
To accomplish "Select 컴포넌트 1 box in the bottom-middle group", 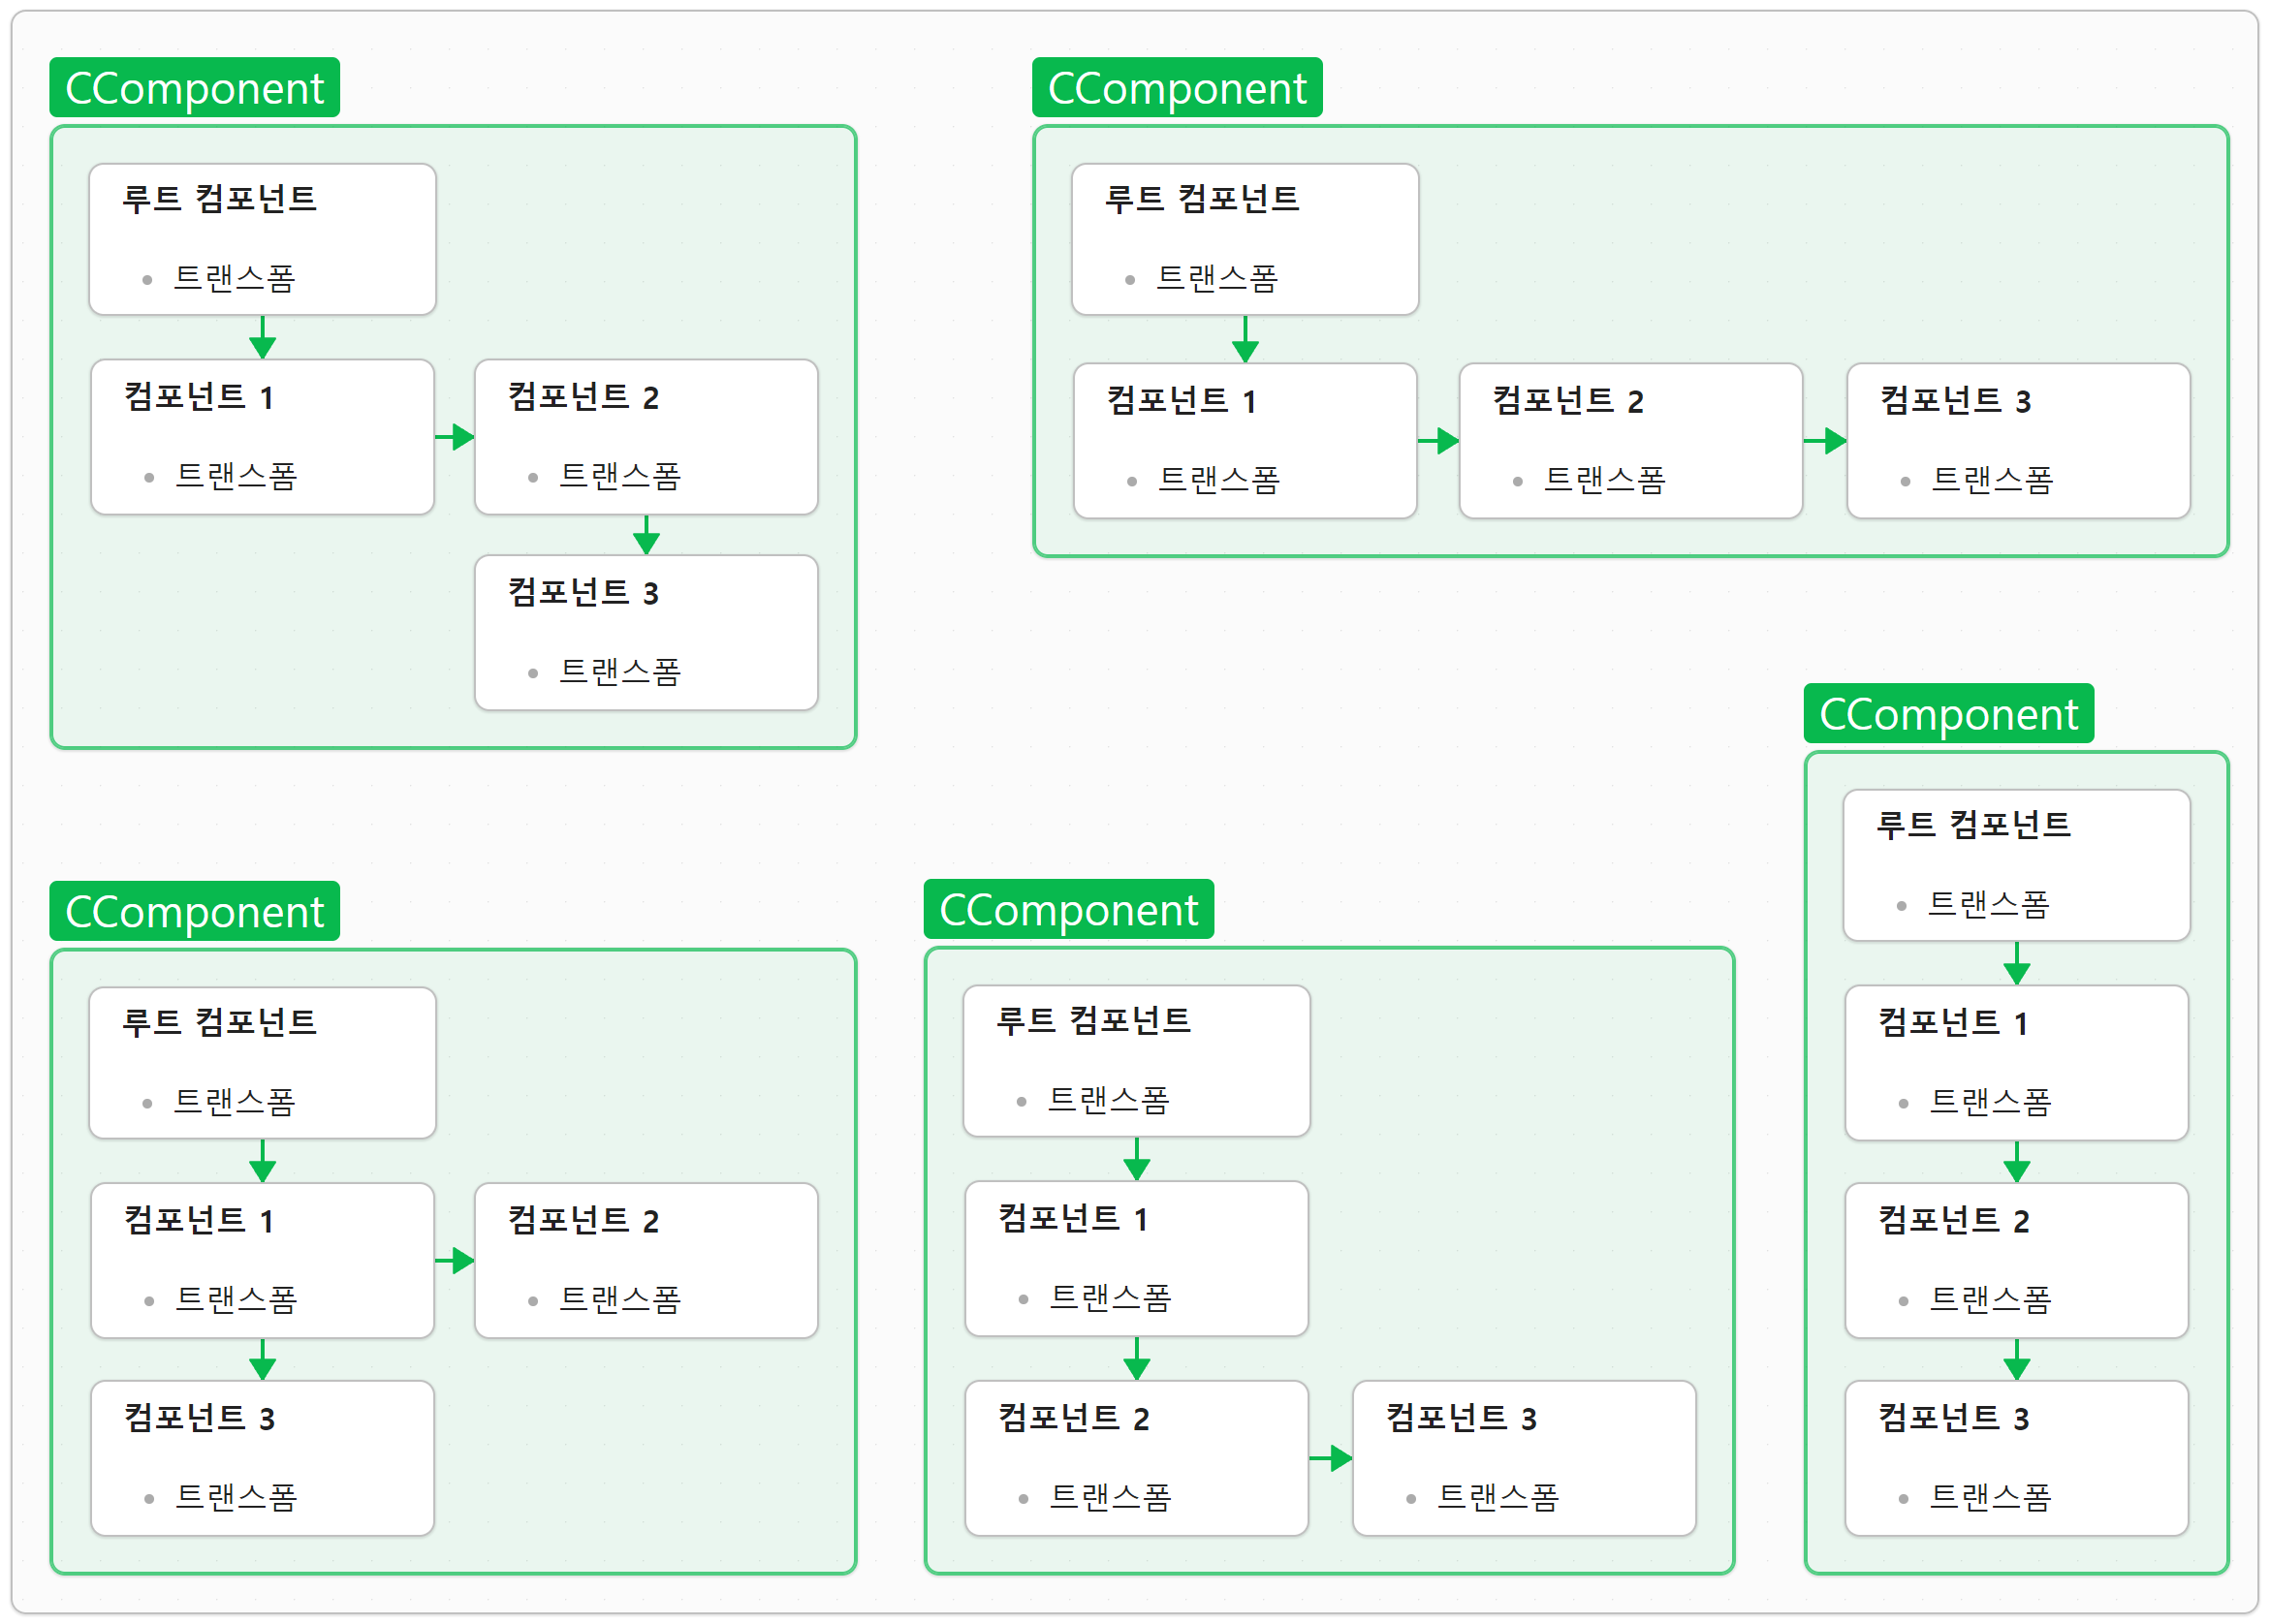I will (x=1136, y=1258).
